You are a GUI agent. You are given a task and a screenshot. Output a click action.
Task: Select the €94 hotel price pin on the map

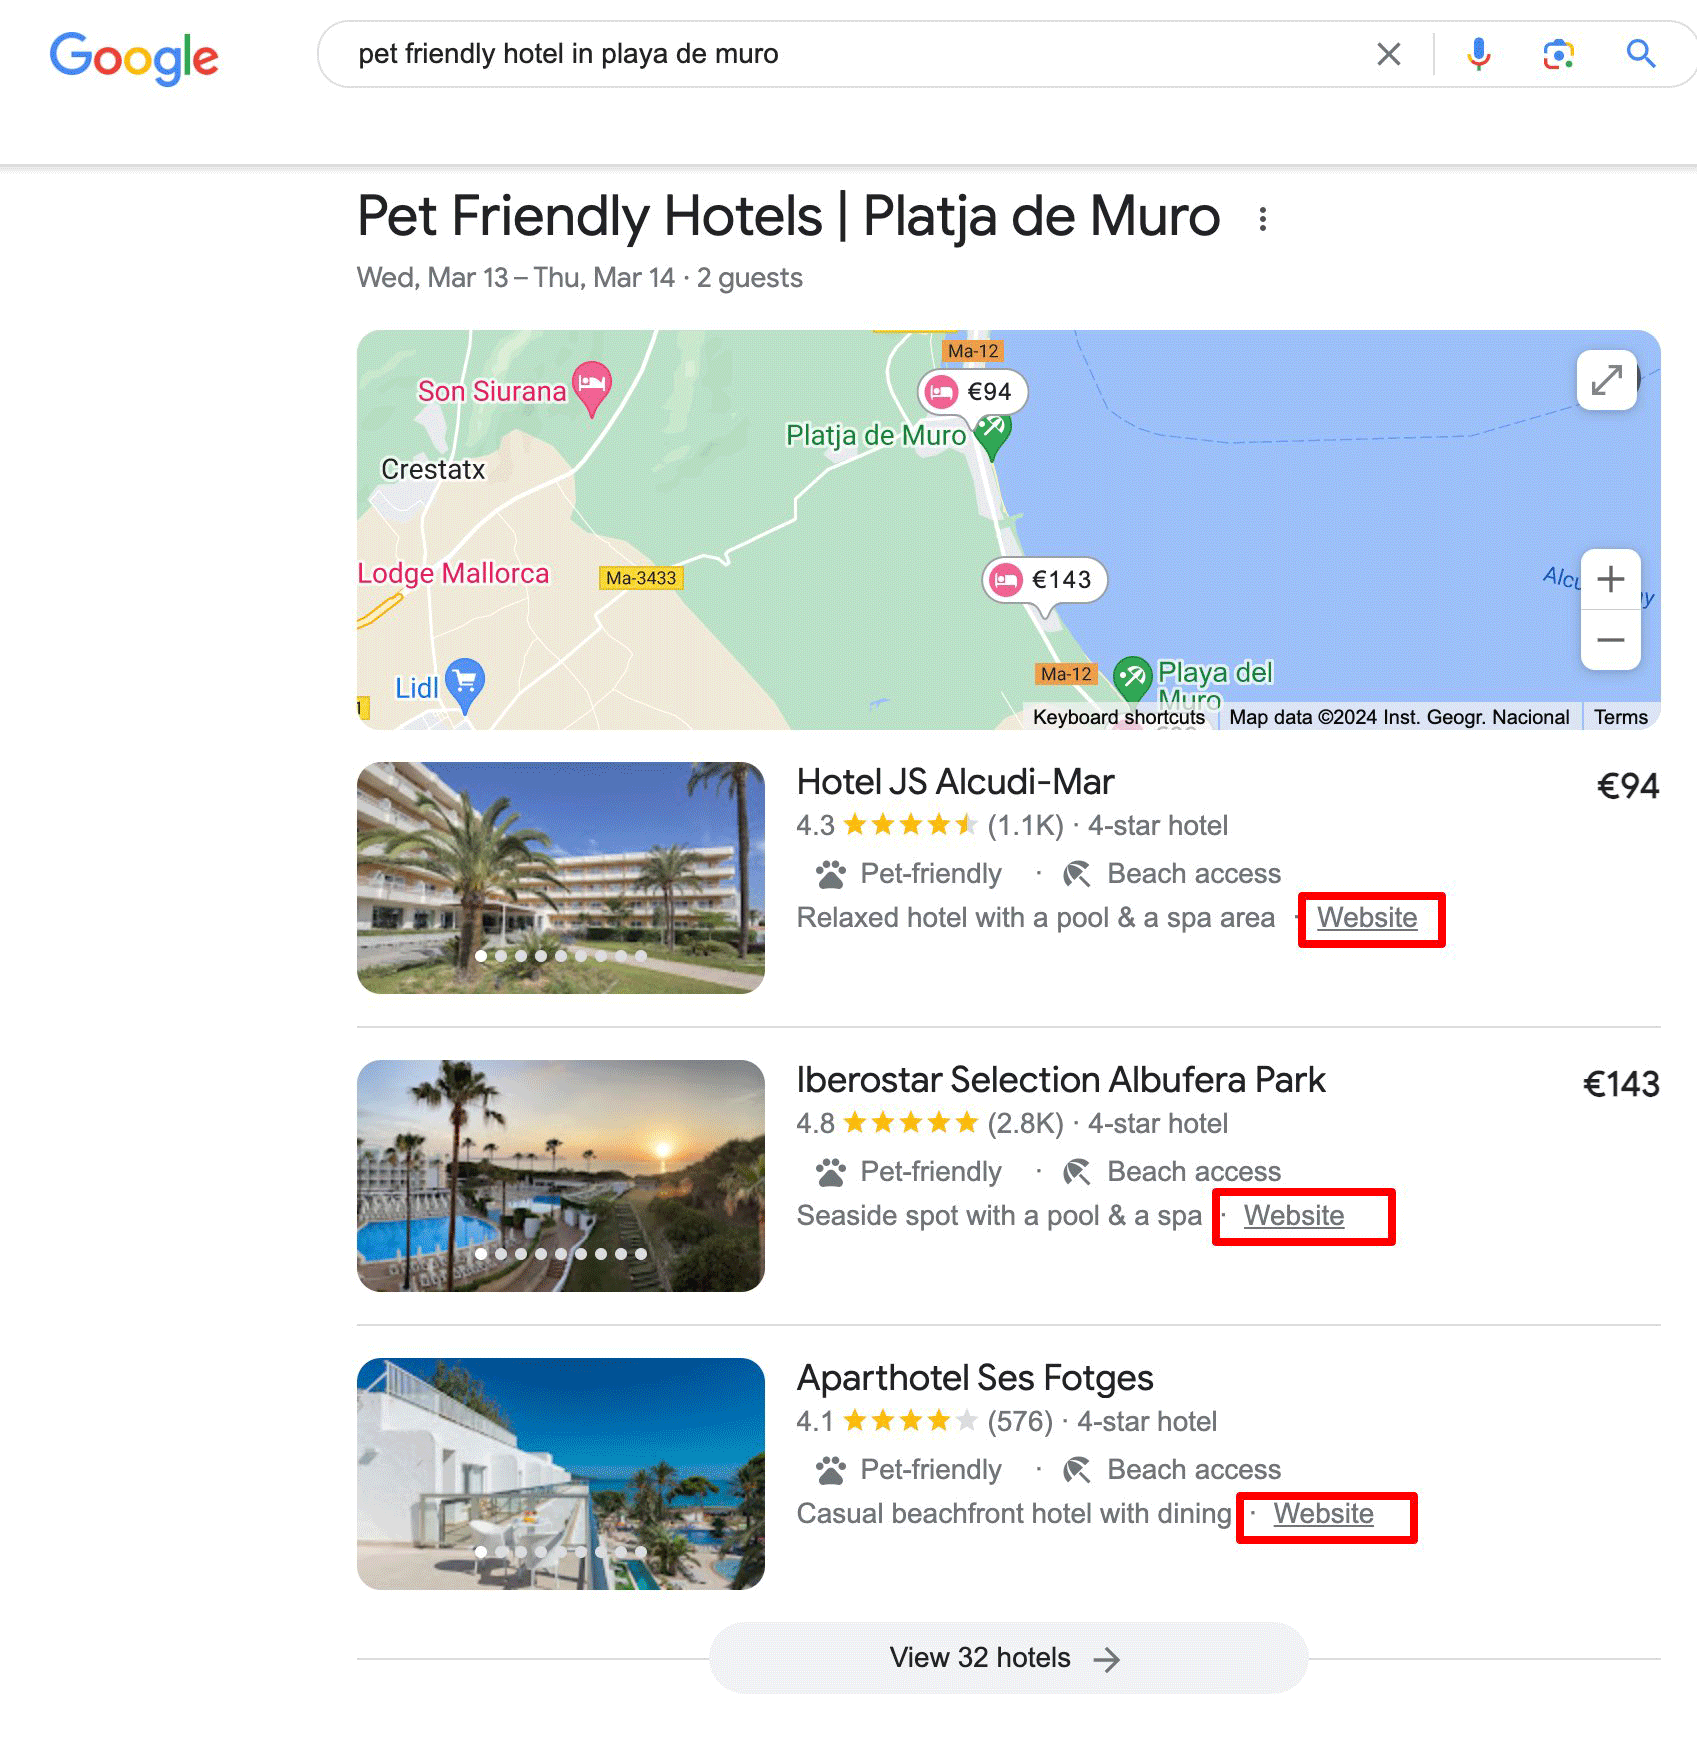(972, 392)
